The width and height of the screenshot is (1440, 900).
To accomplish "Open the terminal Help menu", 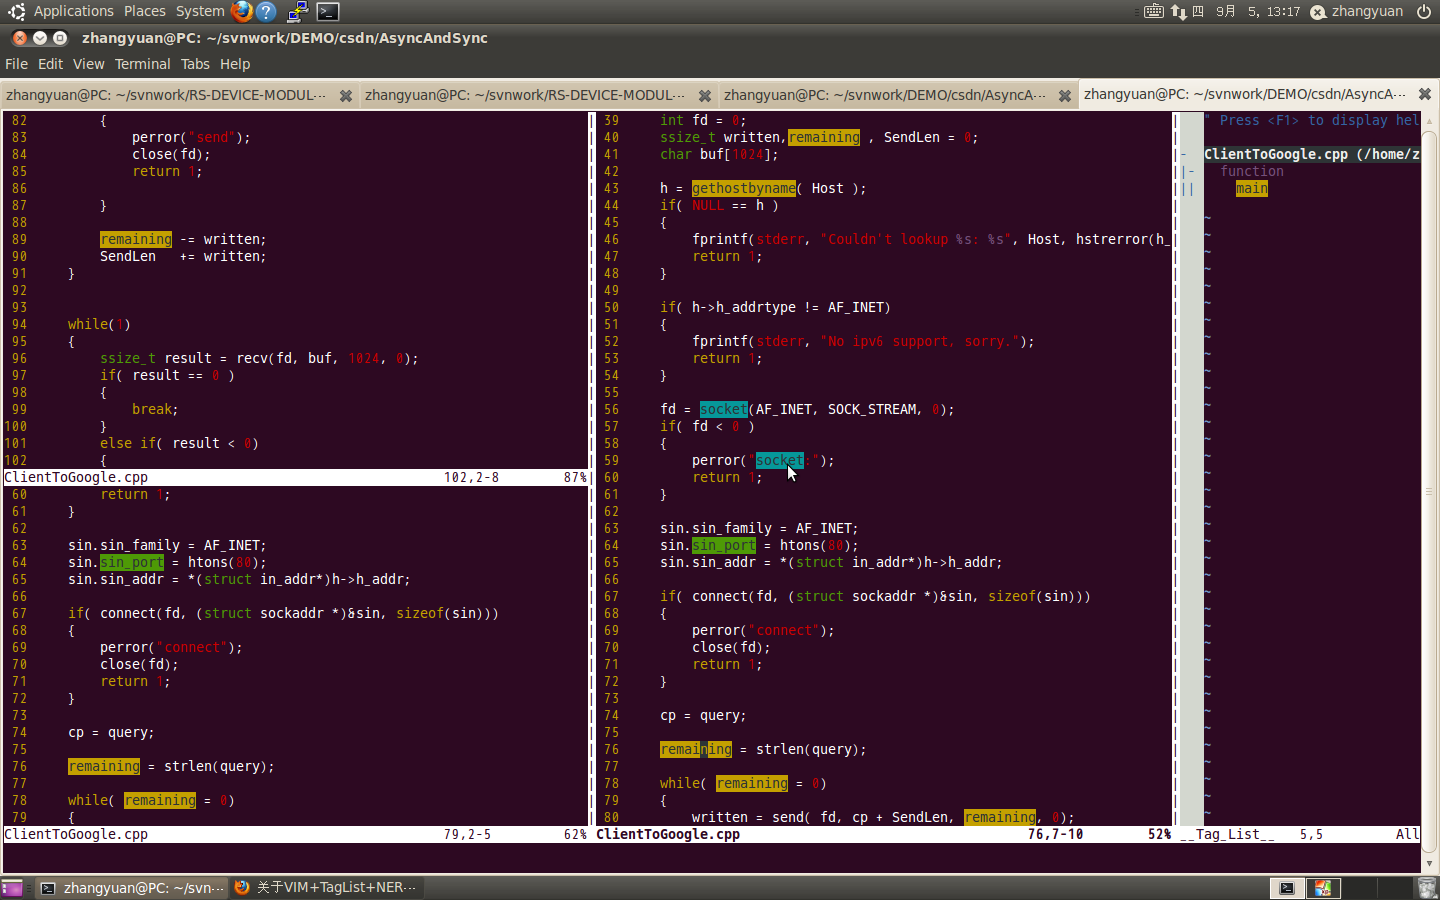I will 235,64.
